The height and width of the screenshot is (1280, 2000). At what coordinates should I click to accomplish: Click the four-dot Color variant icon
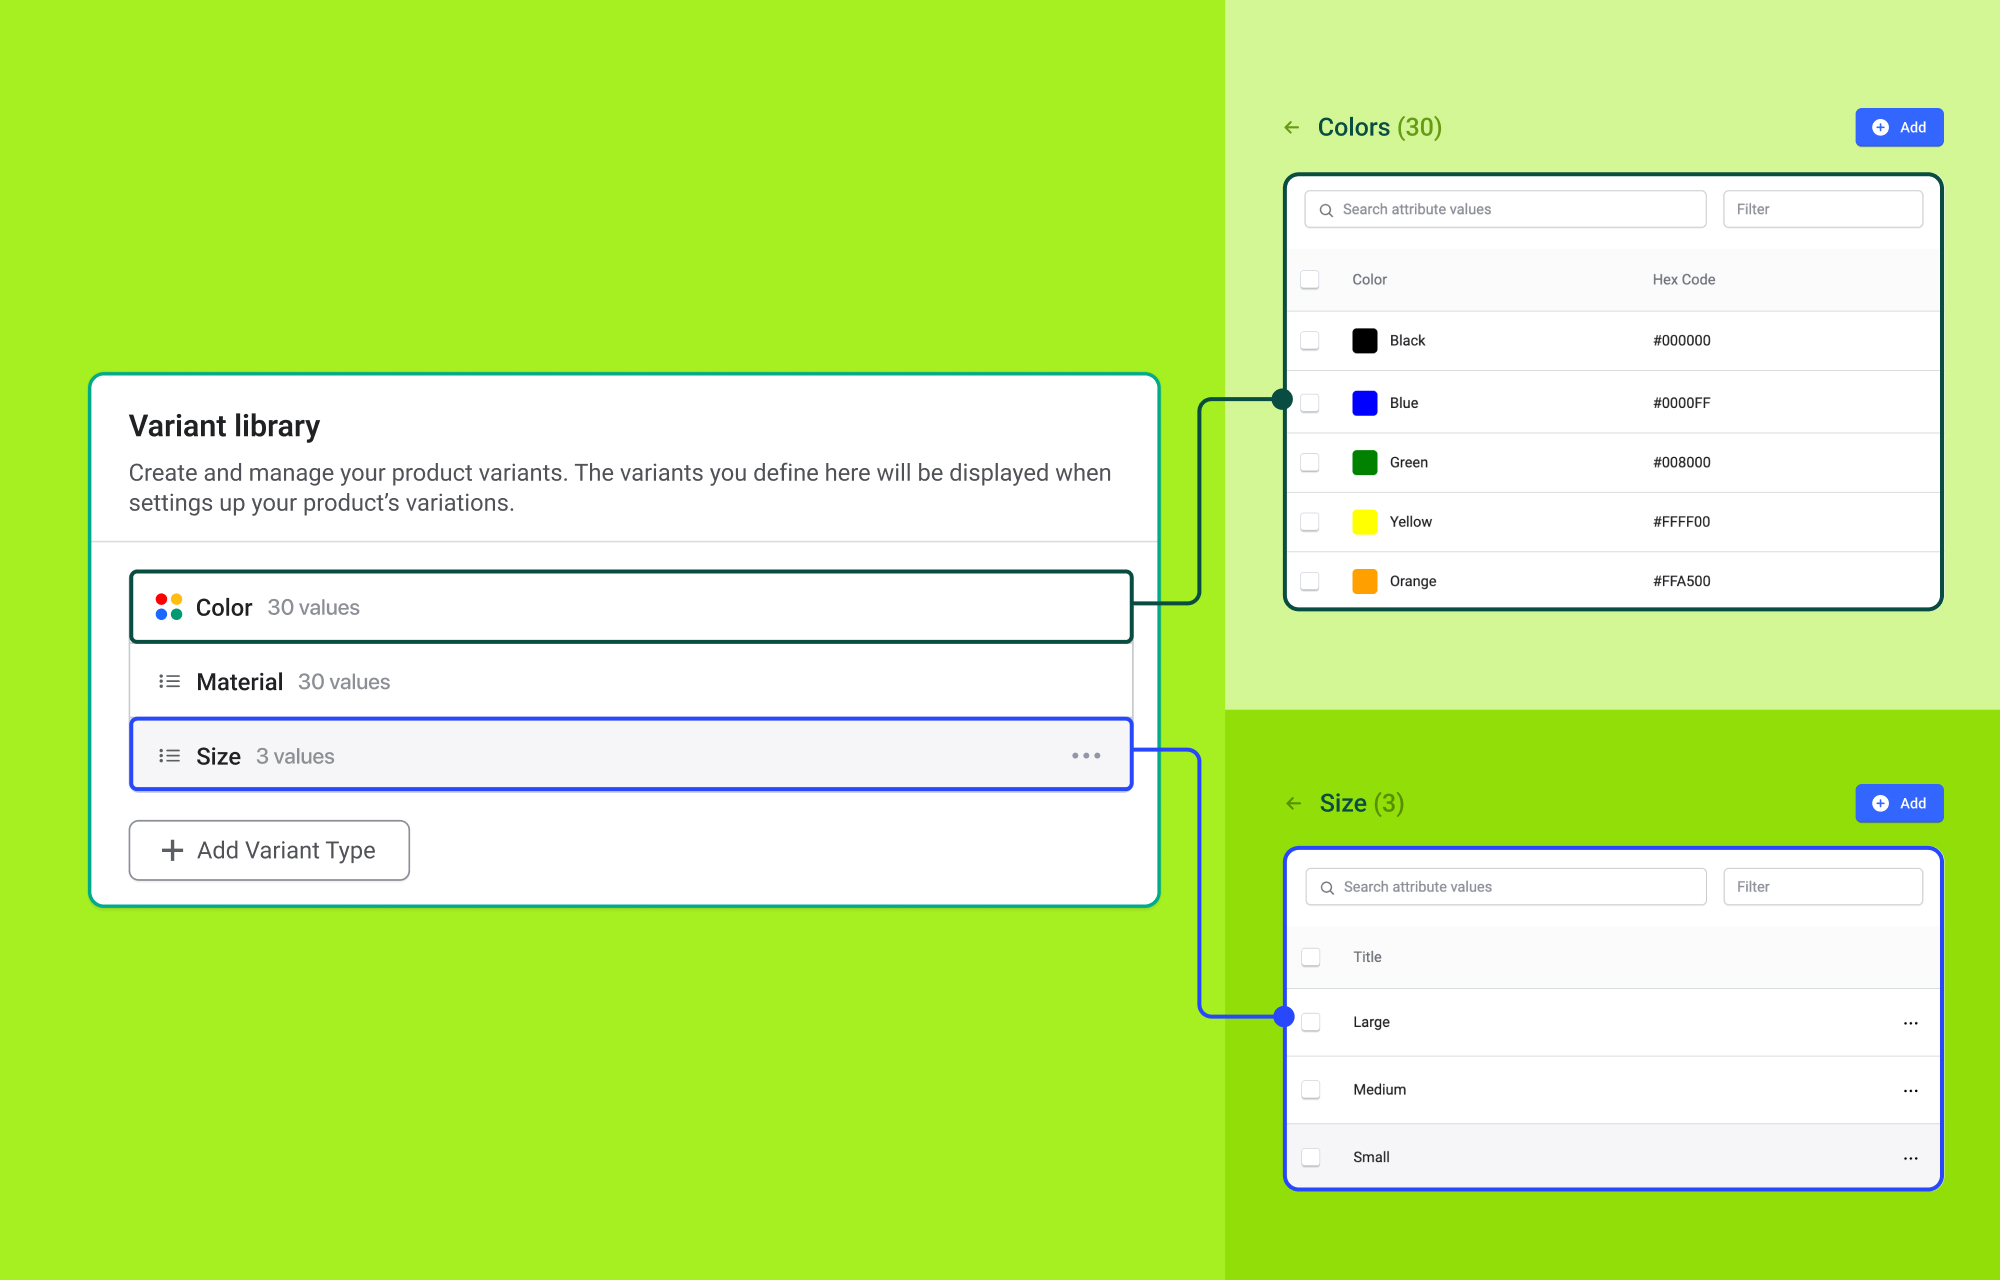pyautogui.click(x=169, y=607)
